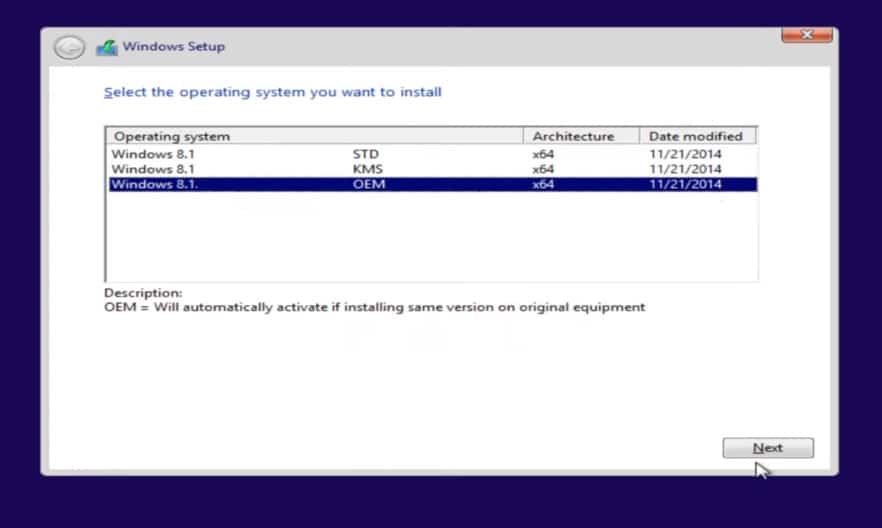Viewport: 882px width, 528px height.
Task: Click 11/21/2014 in the STD row
Action: coord(685,154)
